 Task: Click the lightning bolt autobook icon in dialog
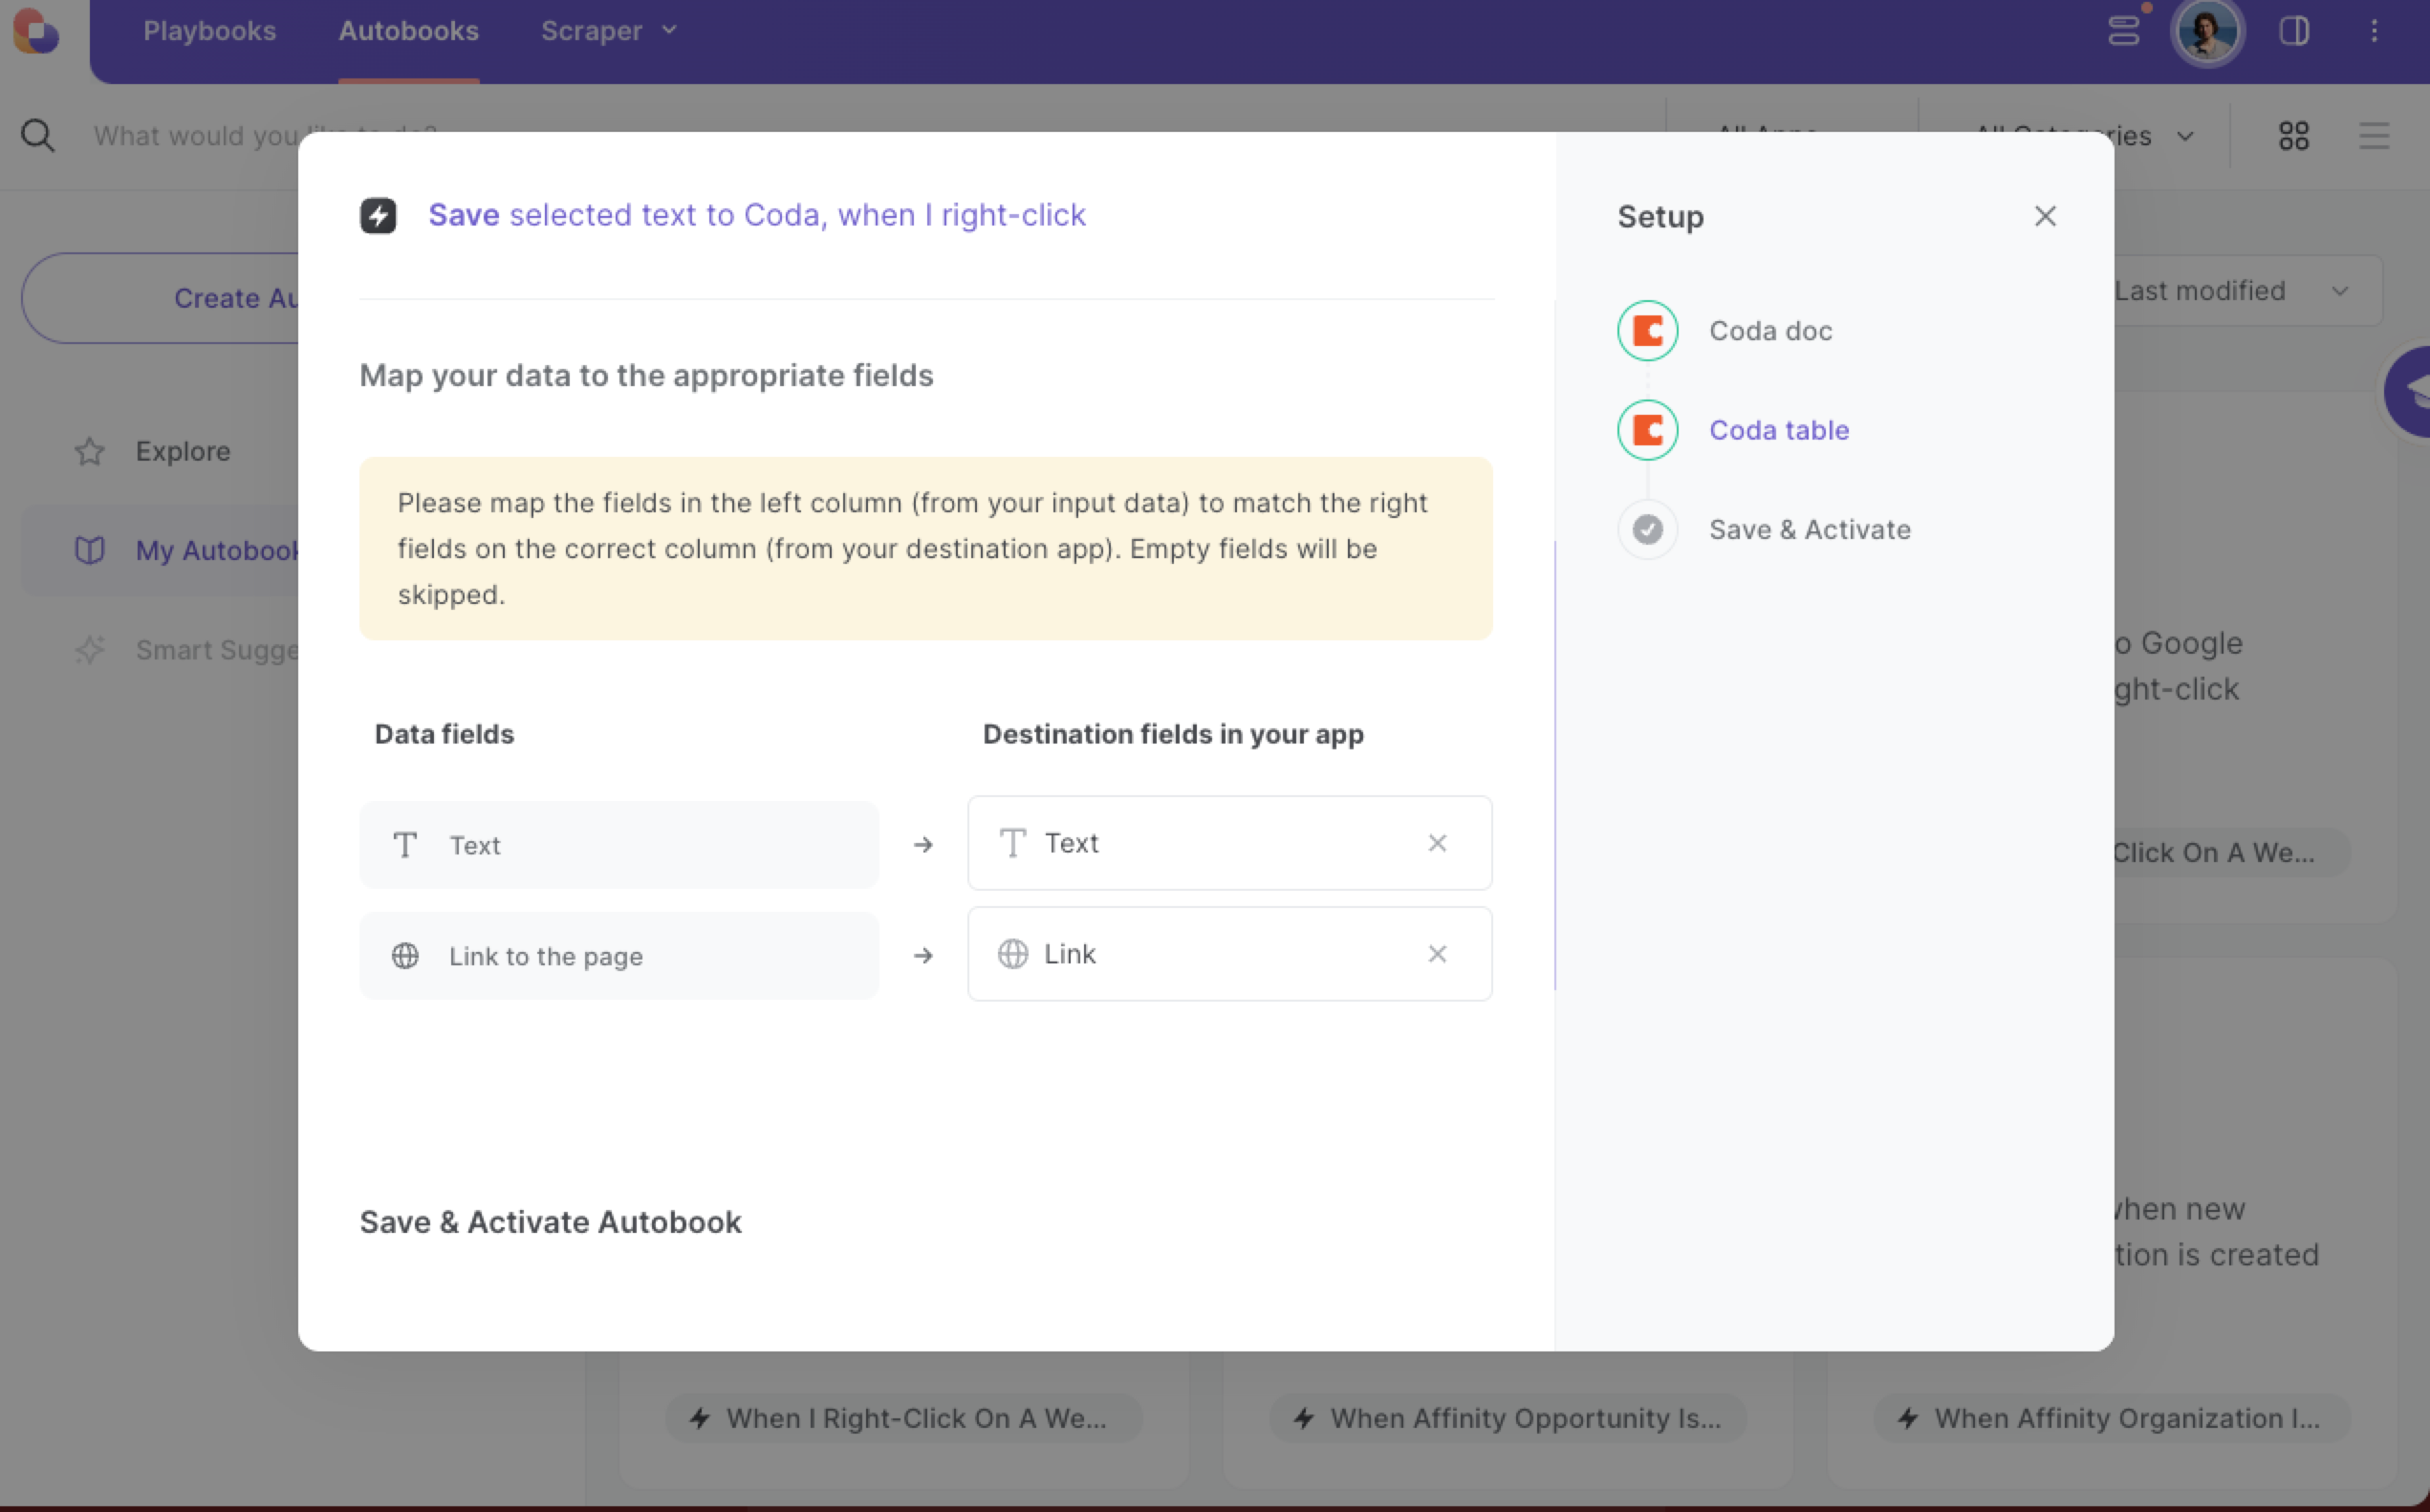click(378, 215)
